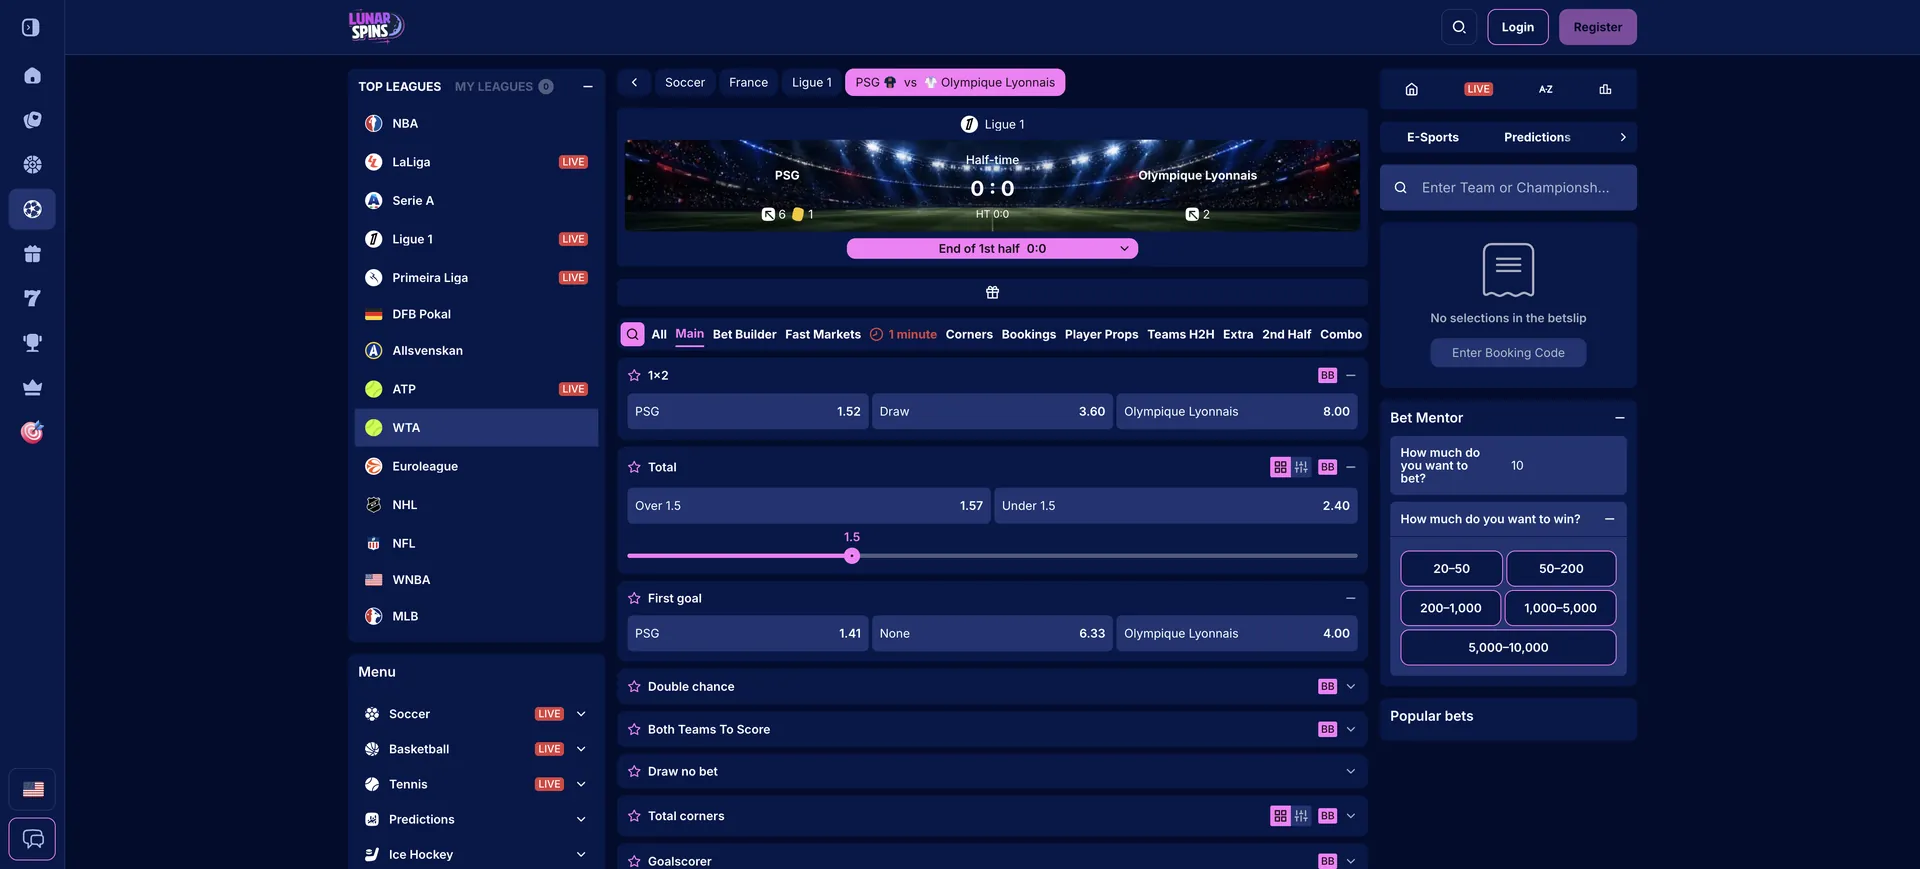Open the End of 1st half dropdown

click(992, 249)
